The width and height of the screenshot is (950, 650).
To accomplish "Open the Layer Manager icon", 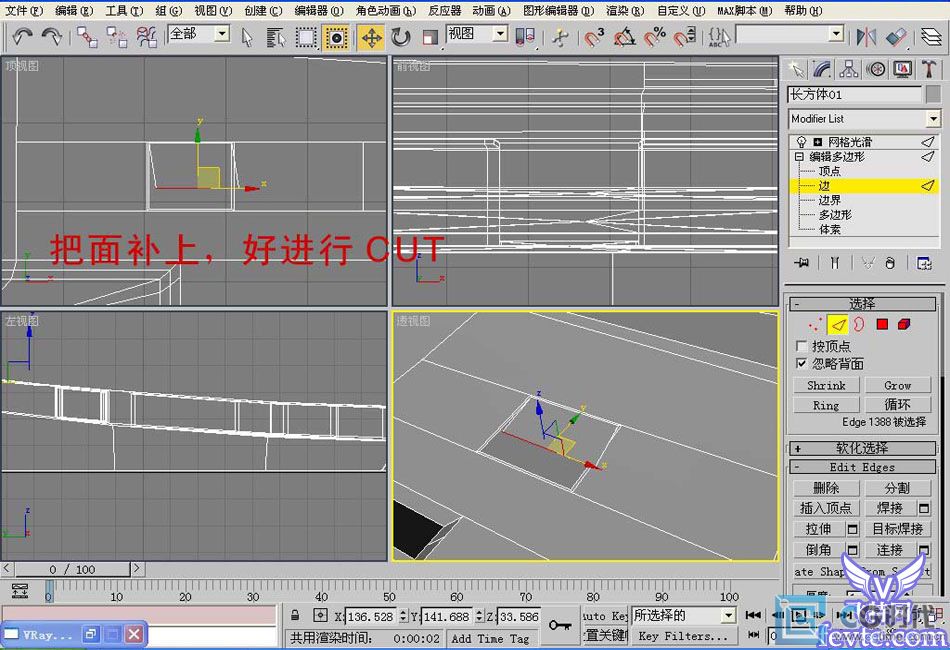I will (931, 38).
